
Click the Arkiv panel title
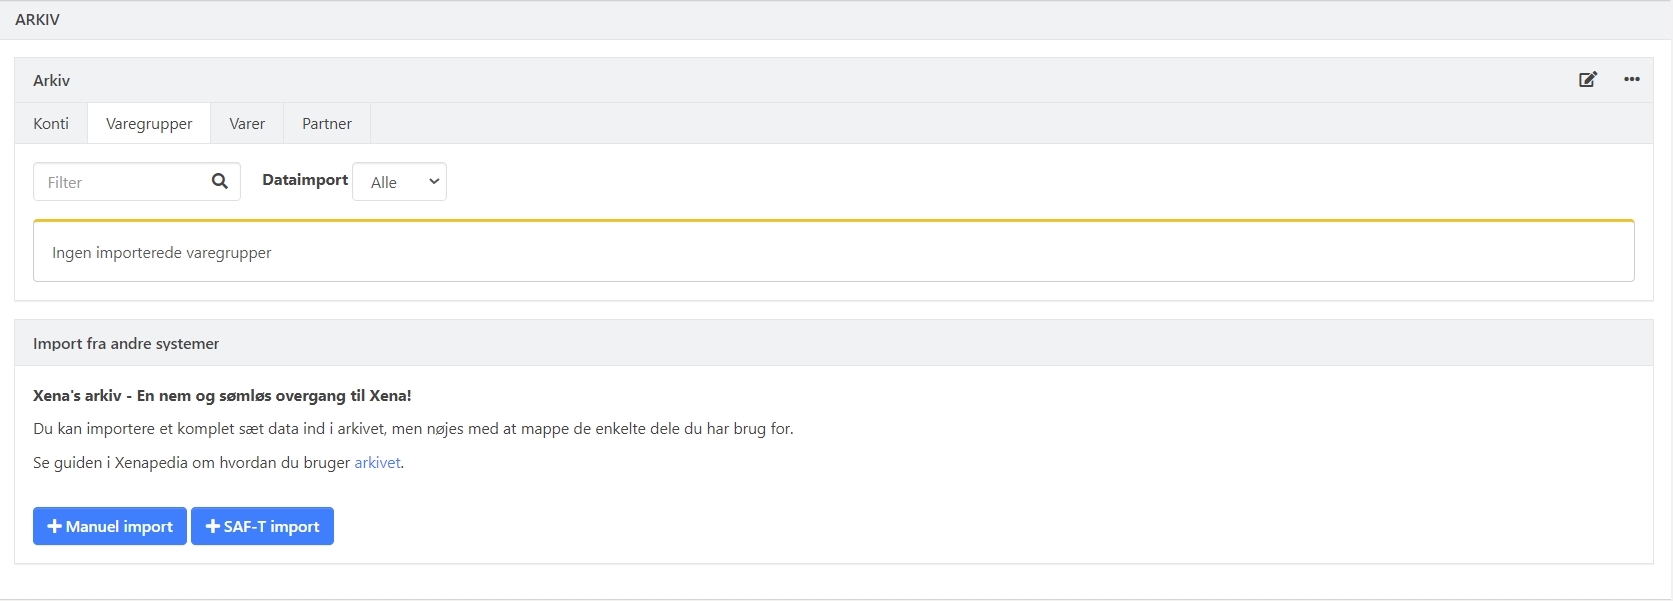52,81
